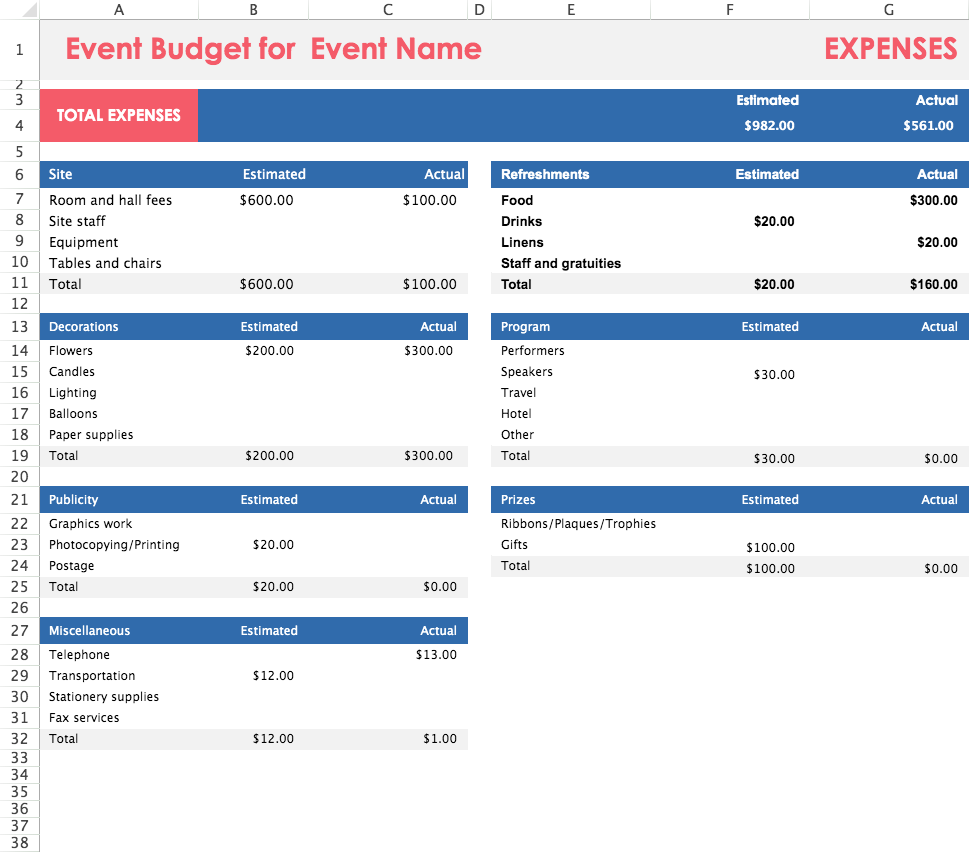Select row header 27
Image resolution: width=969 pixels, height=852 pixels.
pos(19,630)
